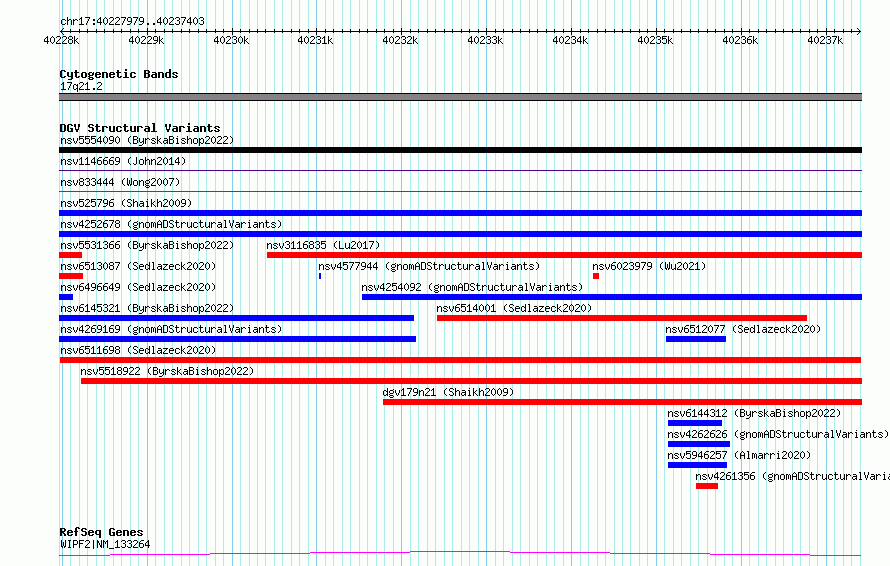
Task: Click the blue nsv4254092 variant bar
Action: pyautogui.click(x=612, y=297)
